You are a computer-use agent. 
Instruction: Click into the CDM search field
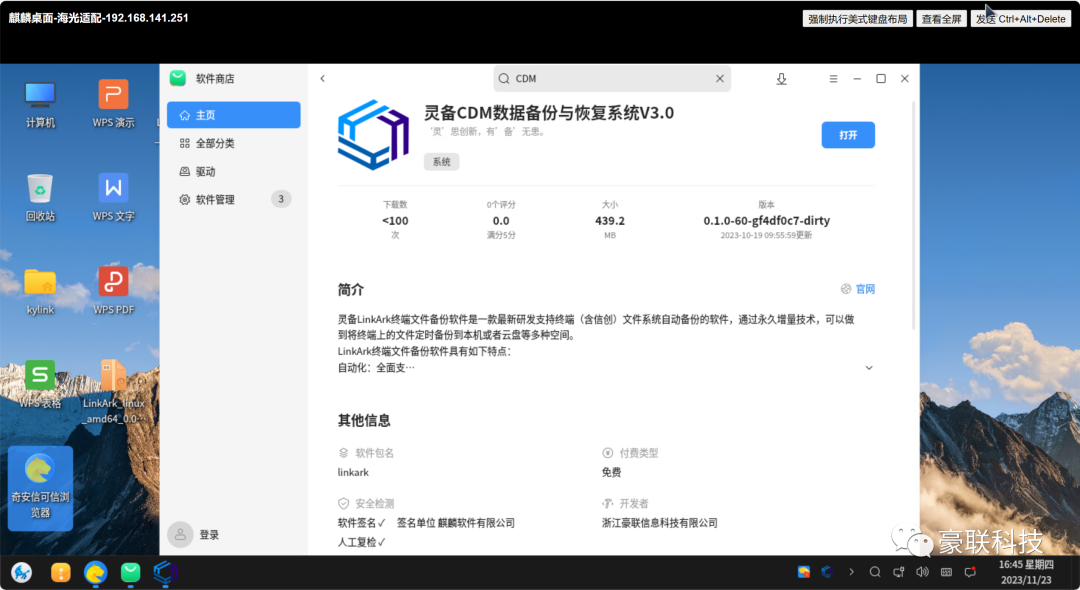pyautogui.click(x=612, y=78)
